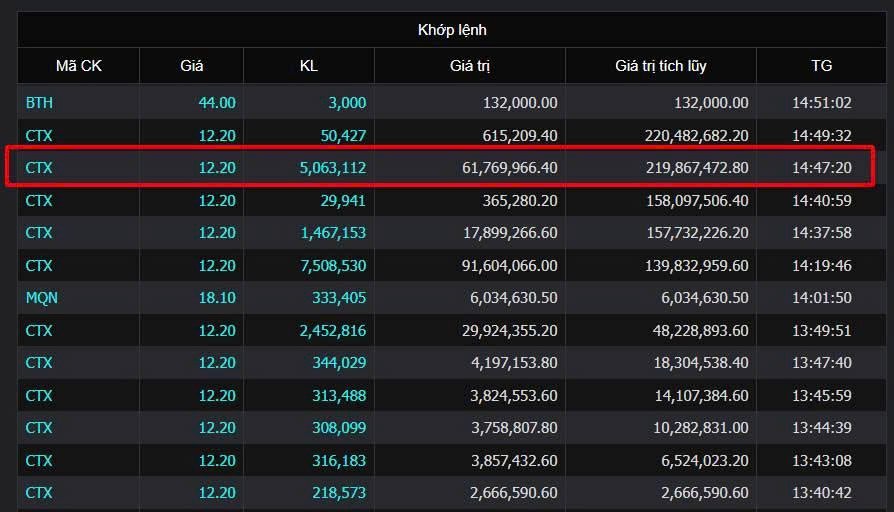The width and height of the screenshot is (894, 512).
Task: Click the timestamp 14:01:50
Action: (x=822, y=298)
